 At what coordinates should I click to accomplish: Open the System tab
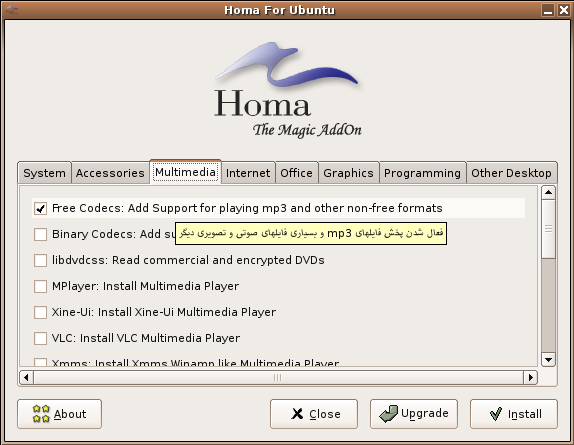coord(44,173)
